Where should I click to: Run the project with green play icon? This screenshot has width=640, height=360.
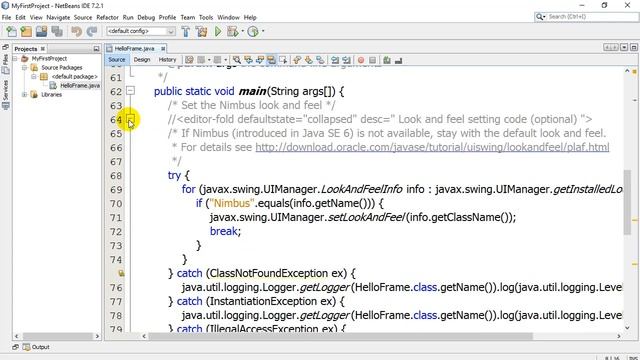pos(218,31)
